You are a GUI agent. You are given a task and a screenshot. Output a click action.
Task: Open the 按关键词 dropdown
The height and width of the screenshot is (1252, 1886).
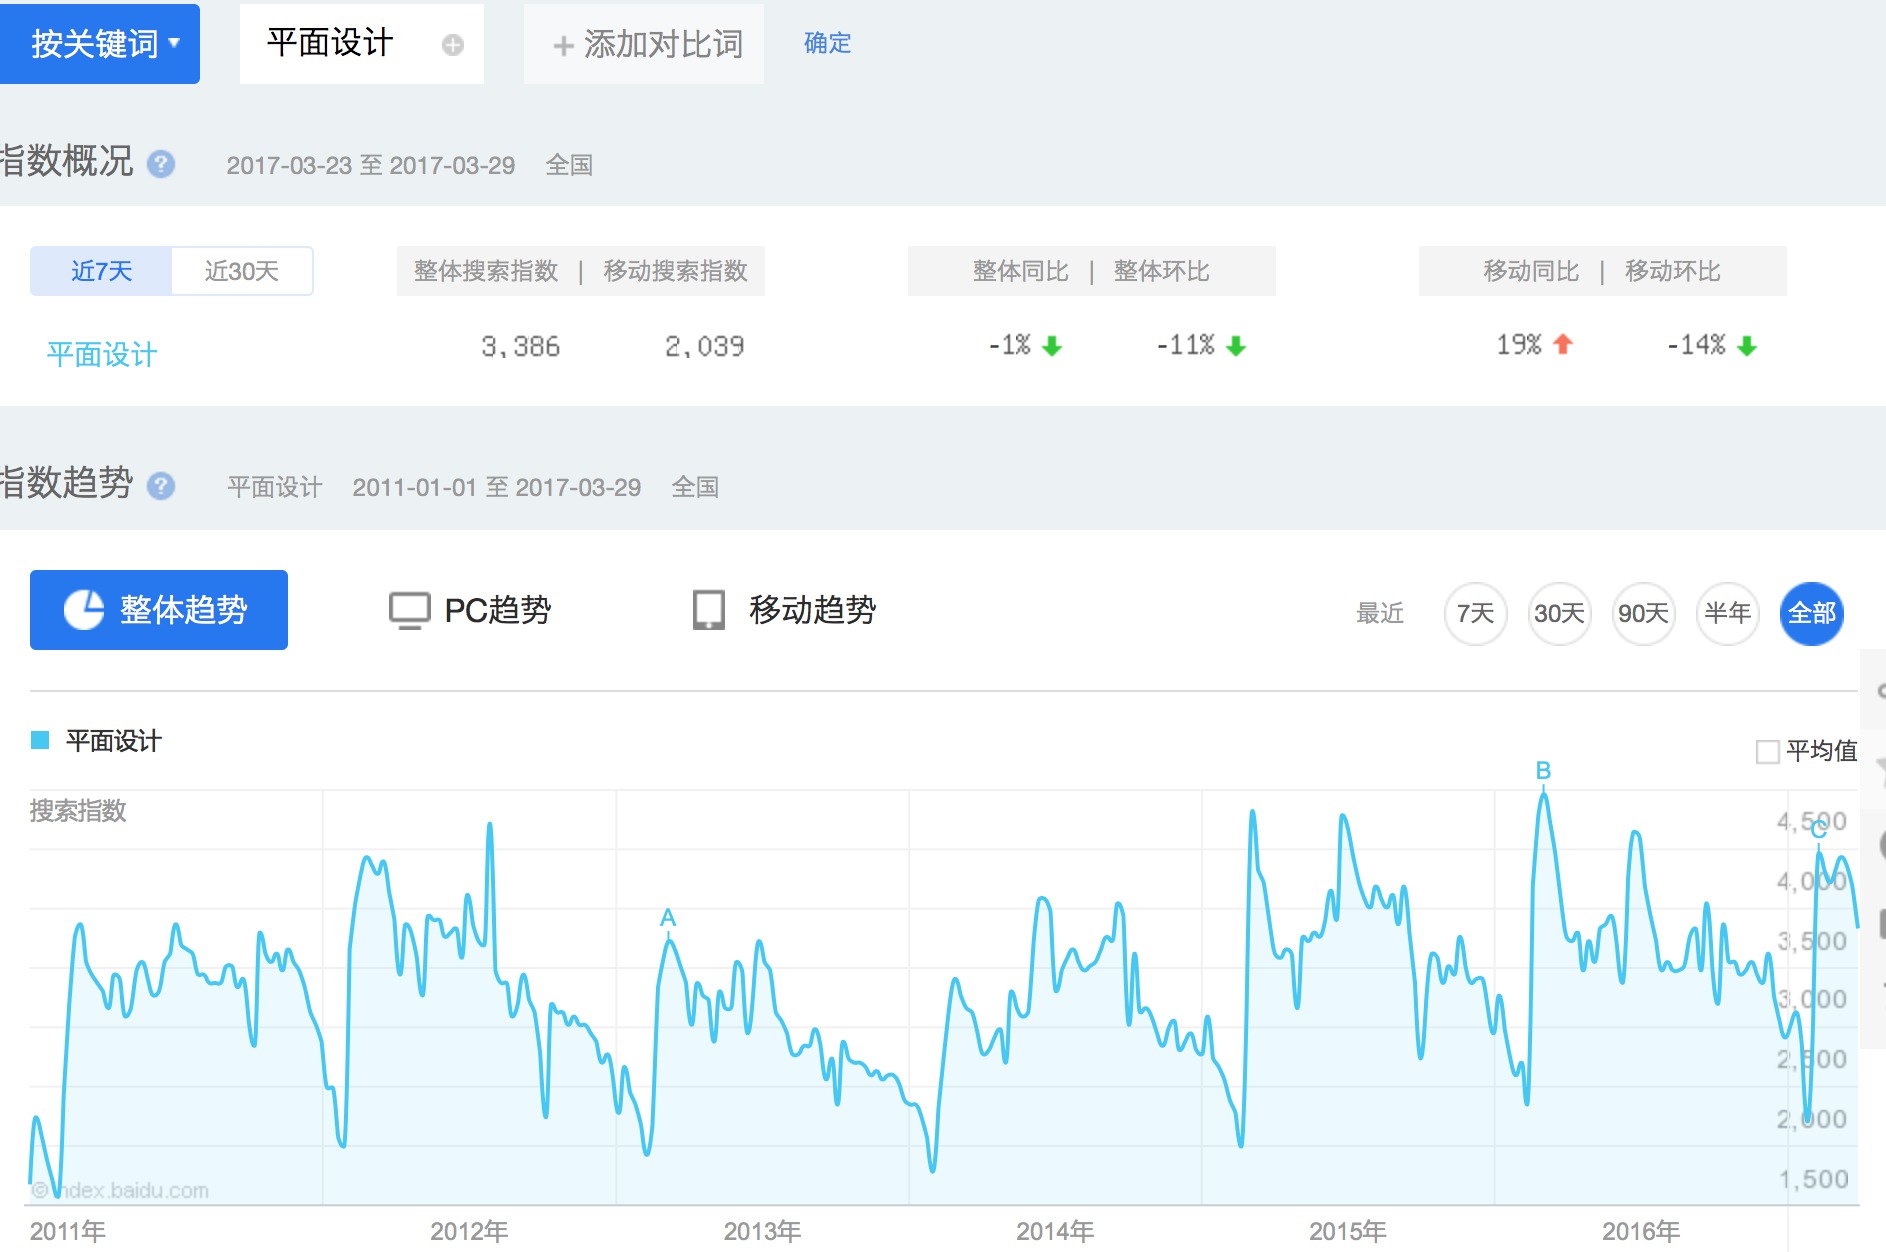pyautogui.click(x=100, y=44)
